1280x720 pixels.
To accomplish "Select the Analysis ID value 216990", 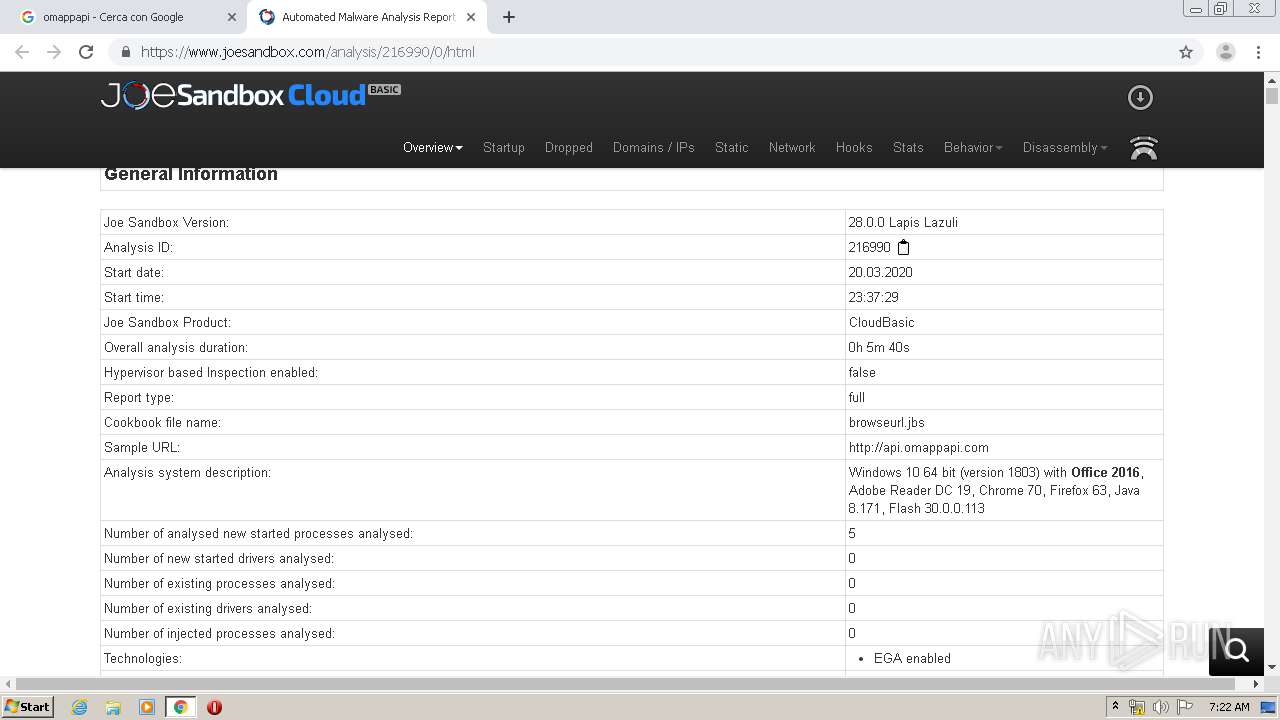I will tap(869, 247).
